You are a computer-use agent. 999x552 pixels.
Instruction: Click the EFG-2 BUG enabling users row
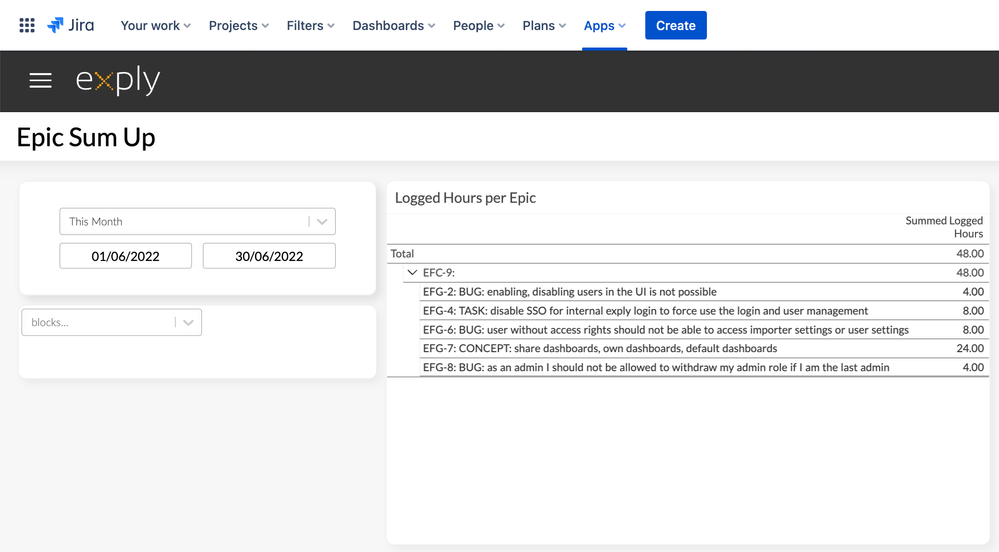(703, 292)
